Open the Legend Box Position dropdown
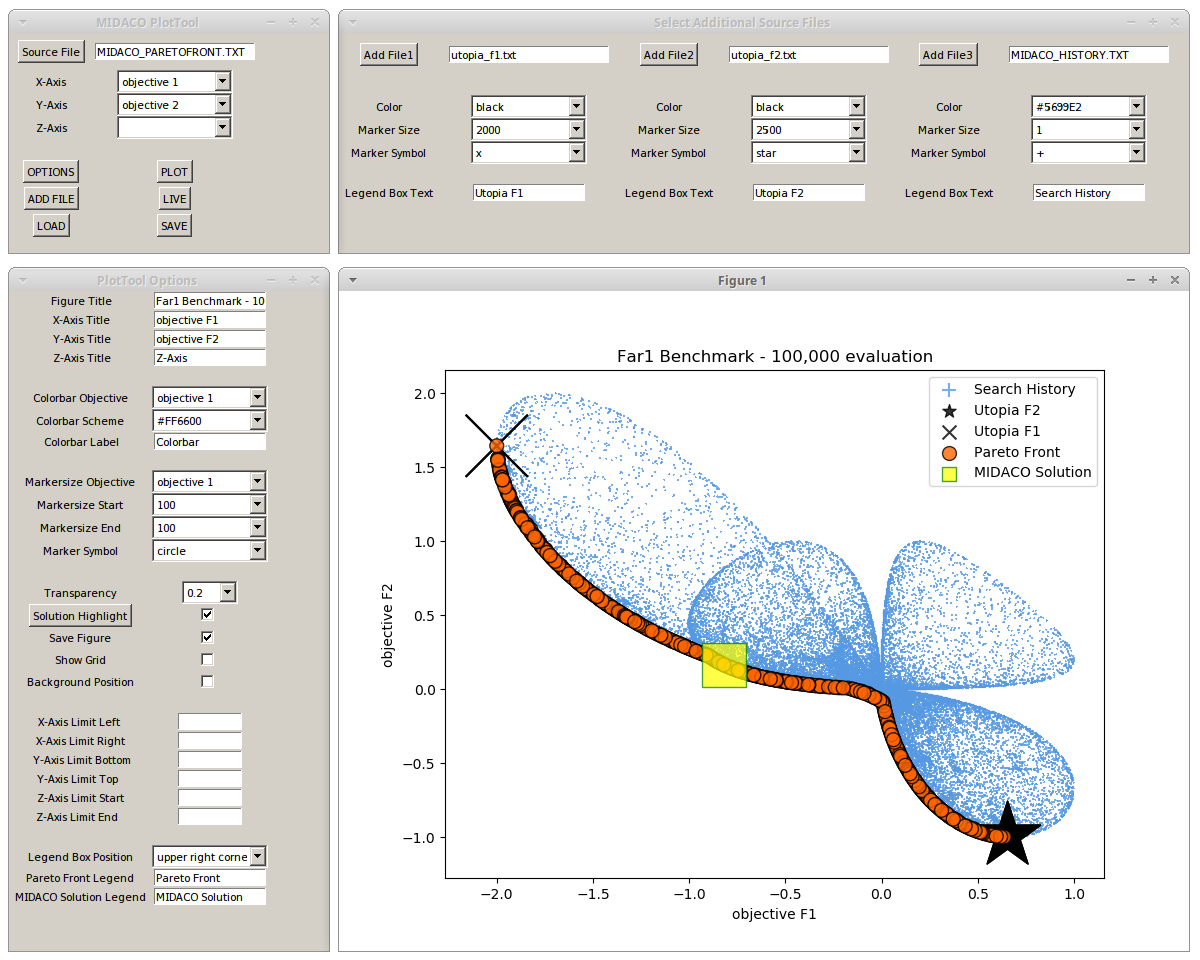 [x=258, y=856]
